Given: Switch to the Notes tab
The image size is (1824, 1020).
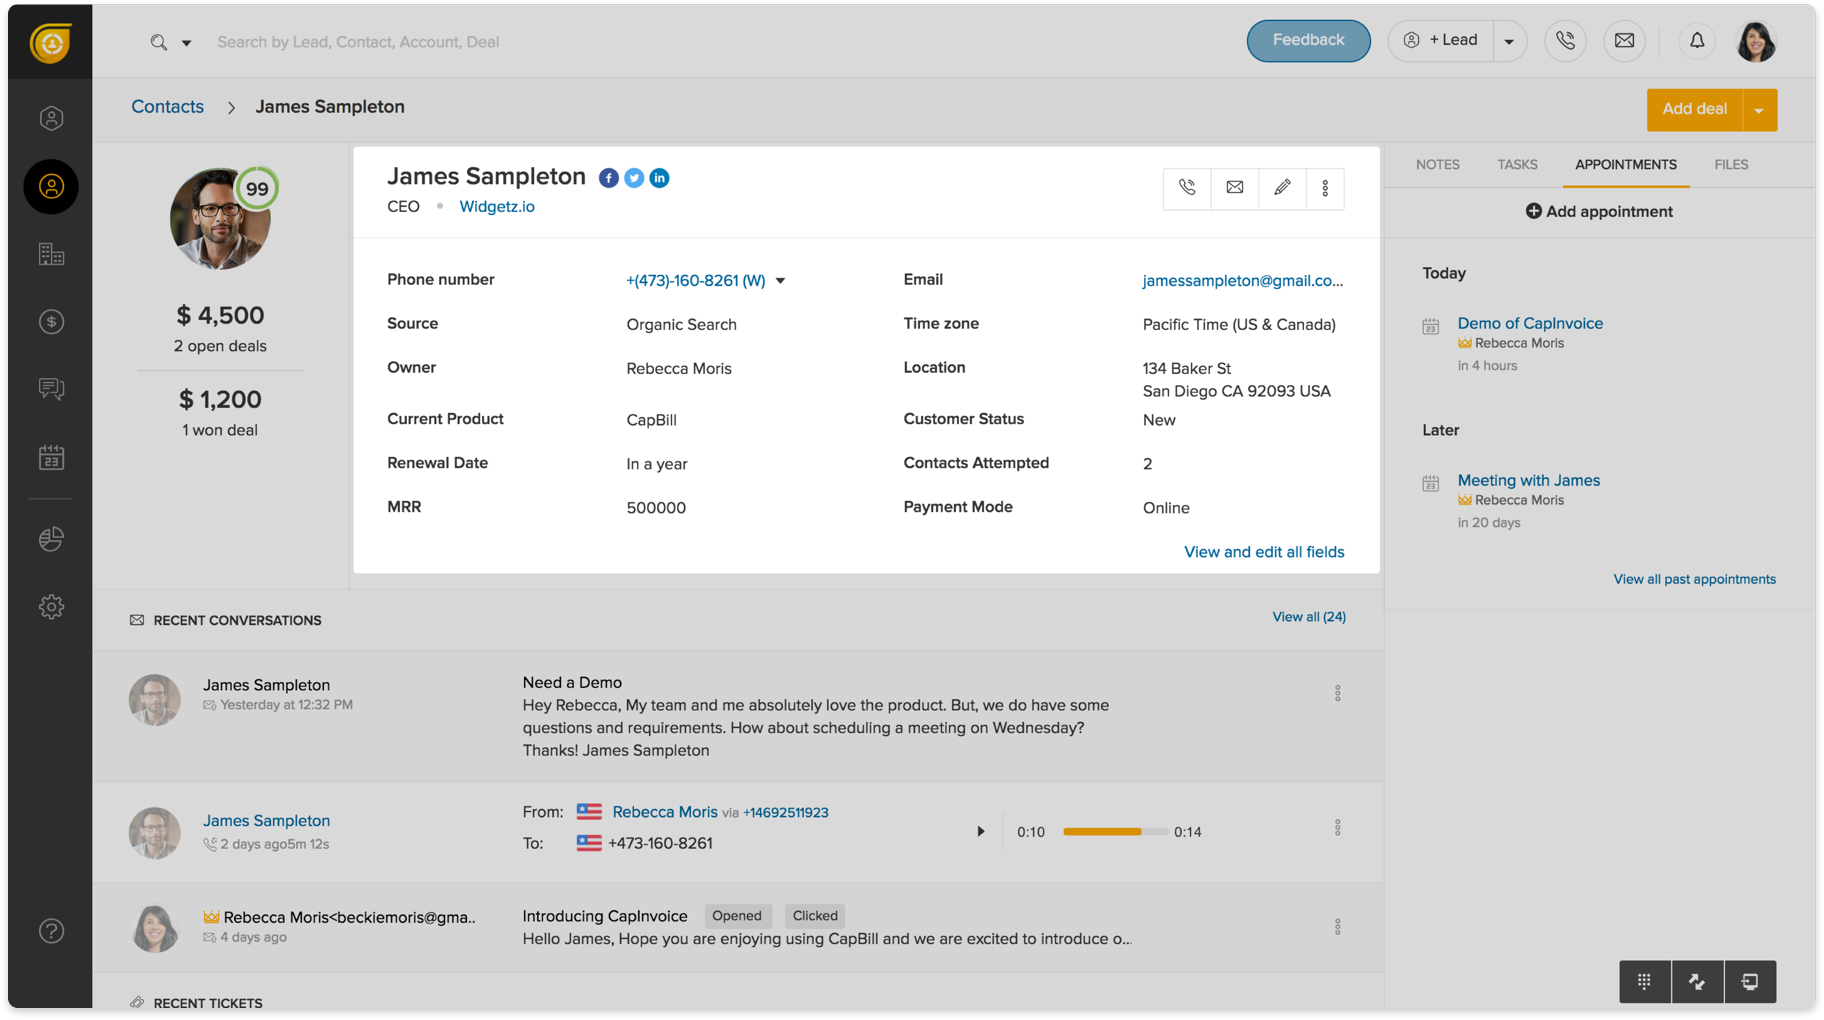Looking at the screenshot, I should [x=1437, y=165].
